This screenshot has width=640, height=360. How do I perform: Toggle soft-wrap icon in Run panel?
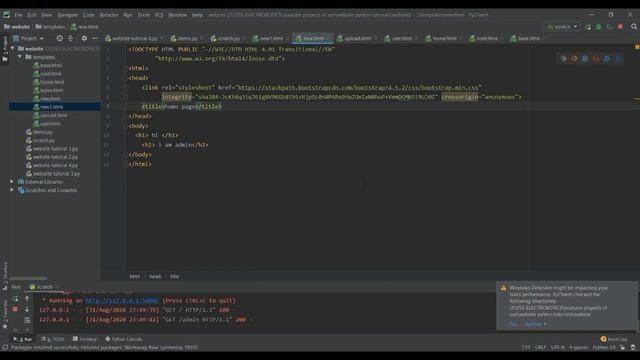pyautogui.click(x=27, y=320)
